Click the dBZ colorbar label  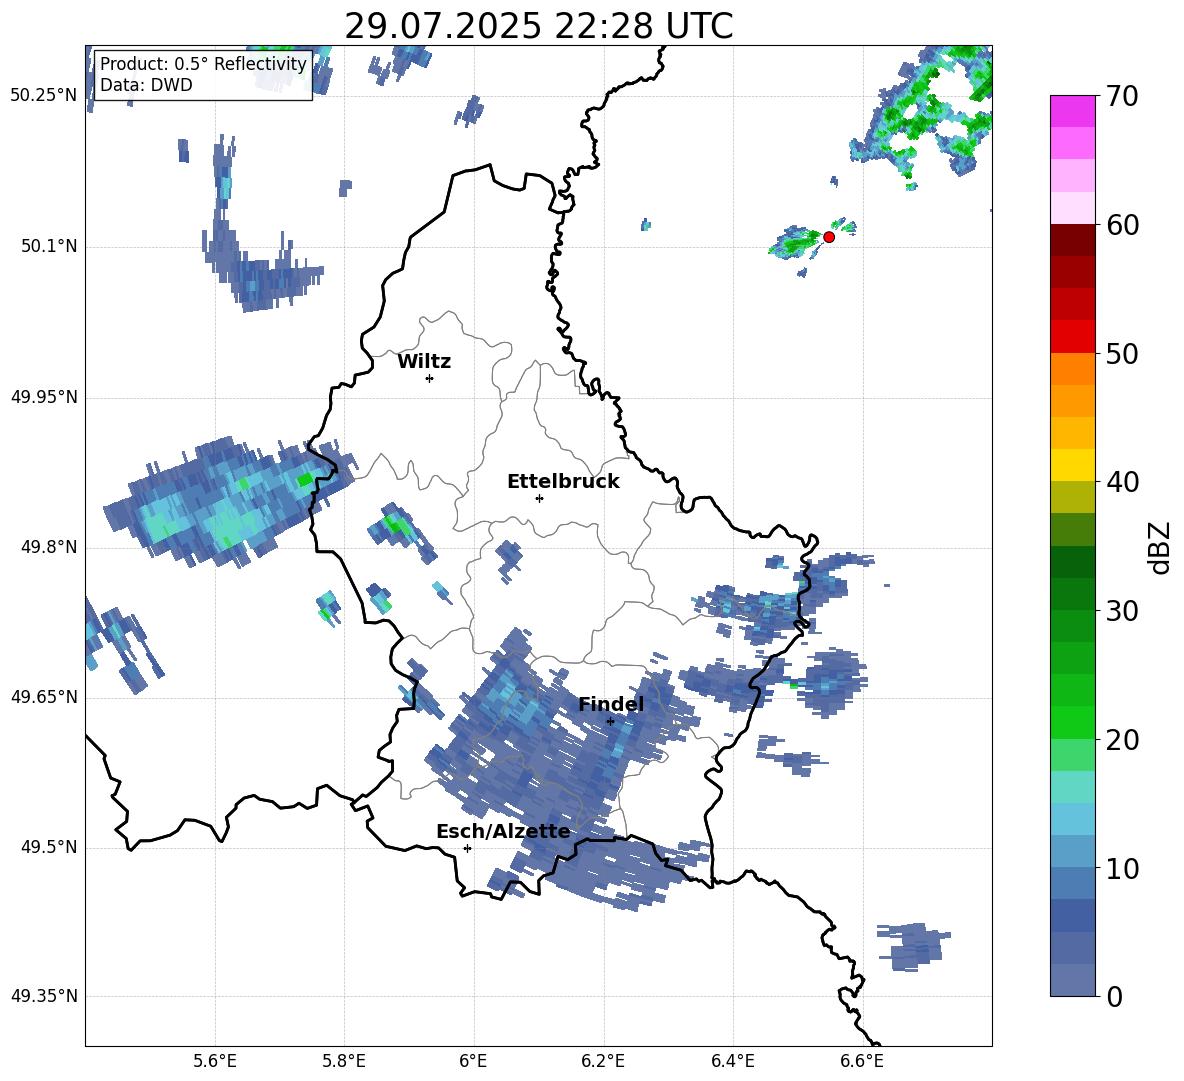click(1158, 547)
